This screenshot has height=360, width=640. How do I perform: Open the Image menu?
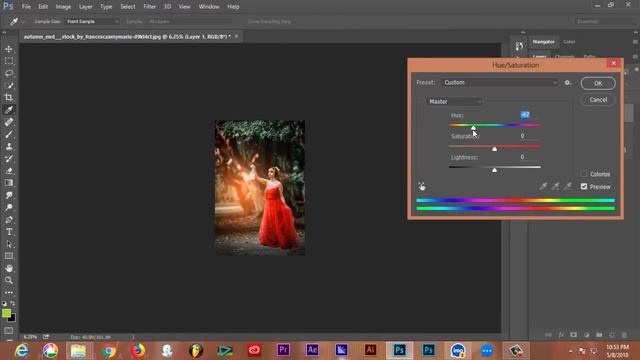pos(63,7)
